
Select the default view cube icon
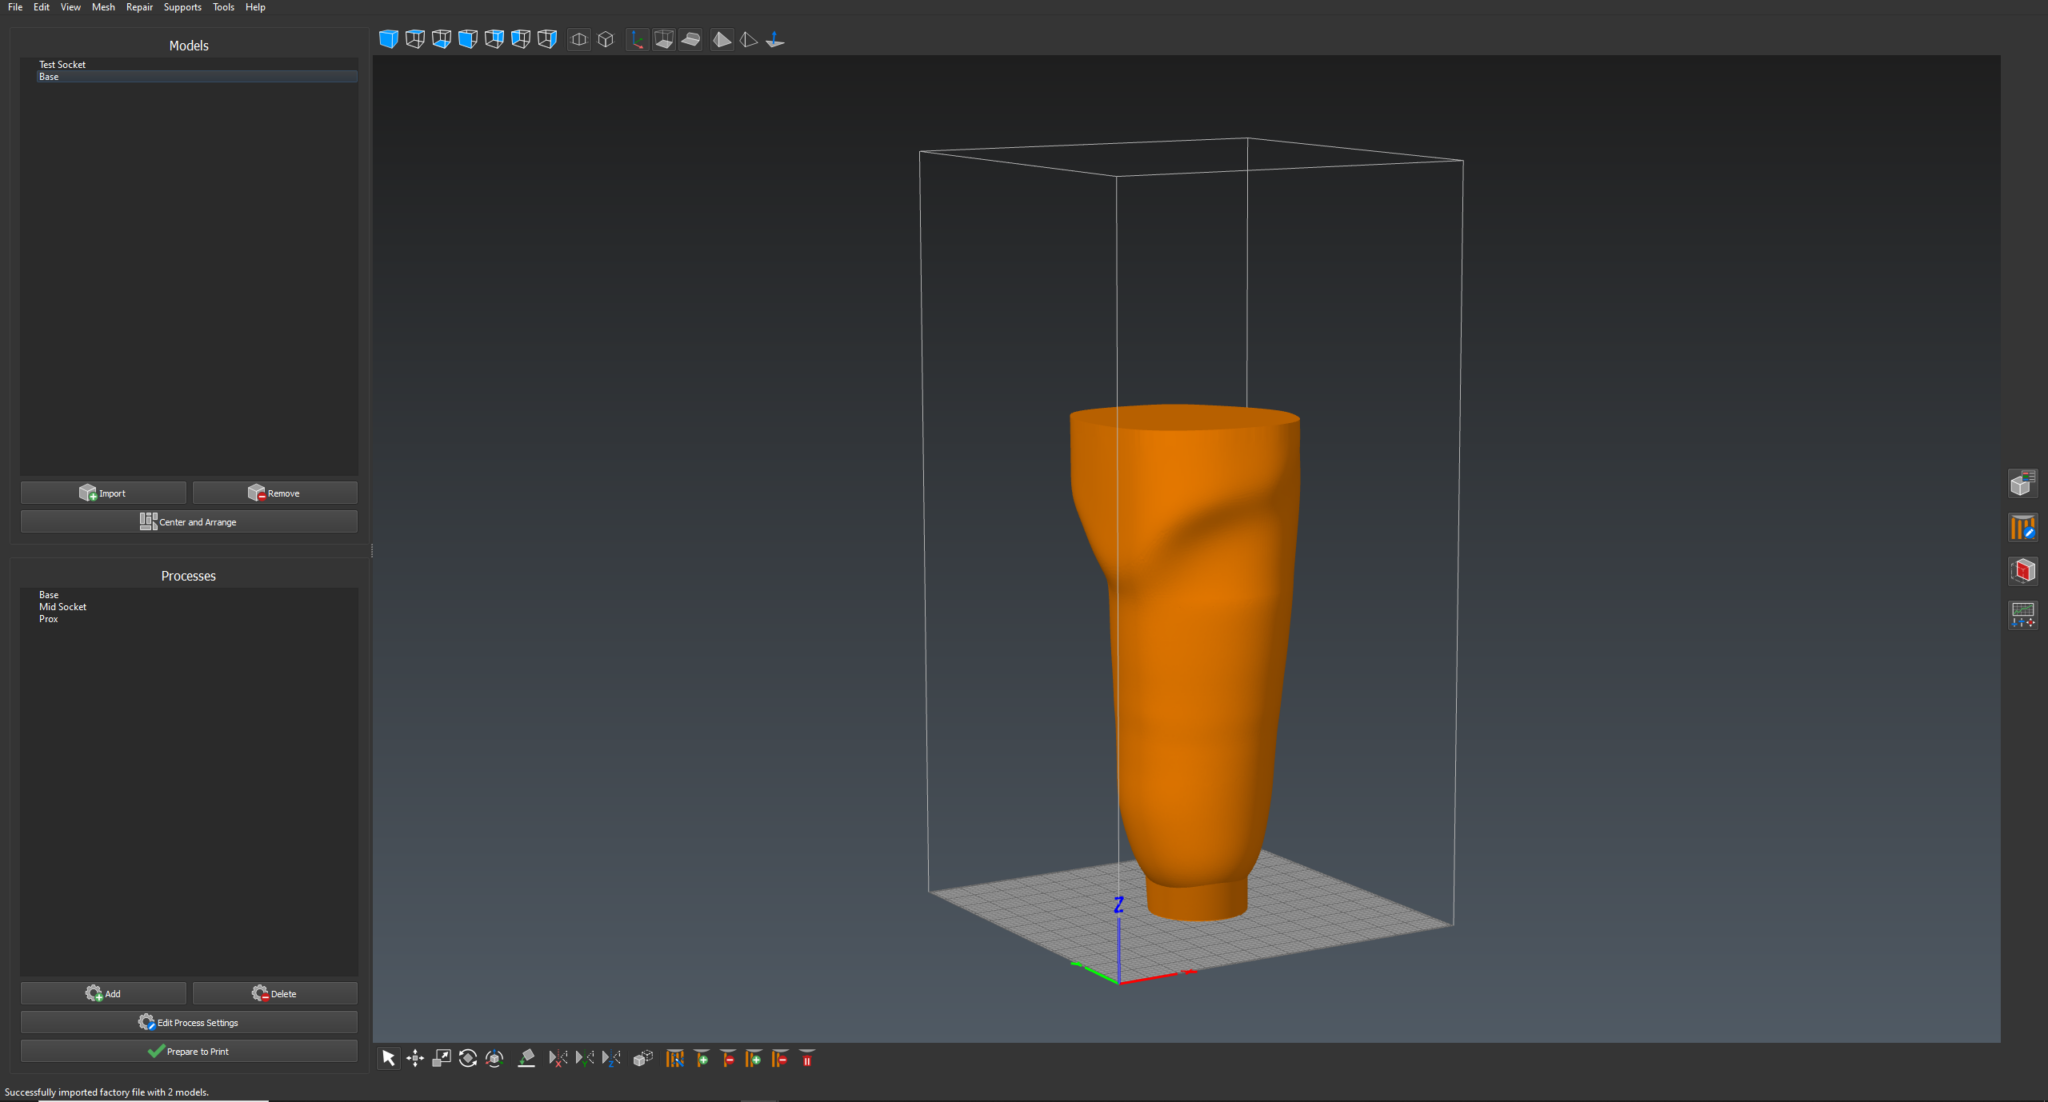(388, 39)
